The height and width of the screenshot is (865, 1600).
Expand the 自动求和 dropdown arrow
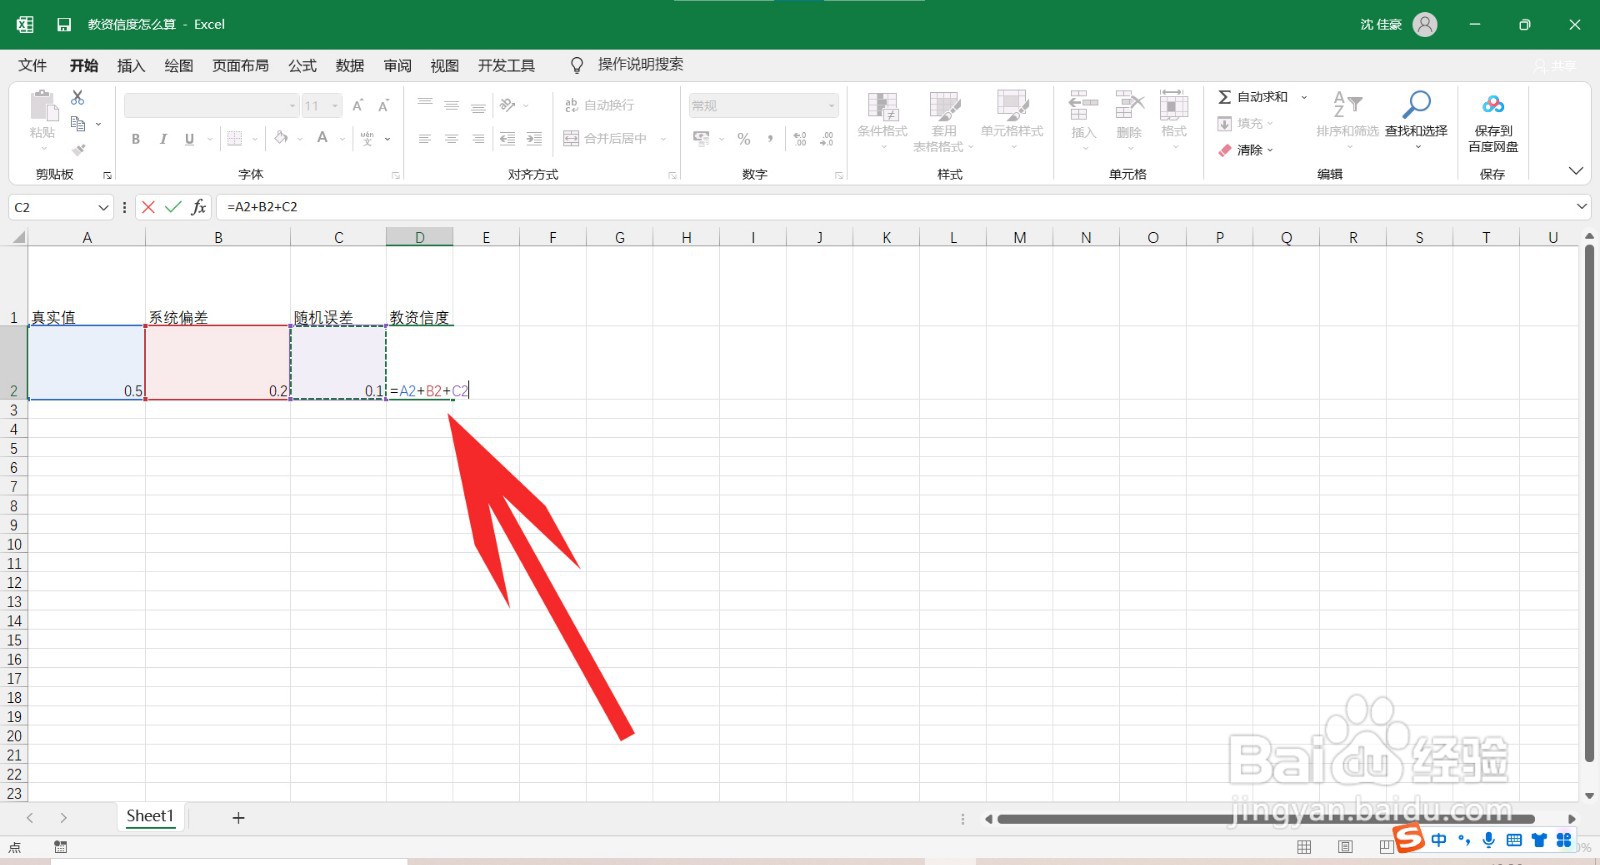point(1304,97)
